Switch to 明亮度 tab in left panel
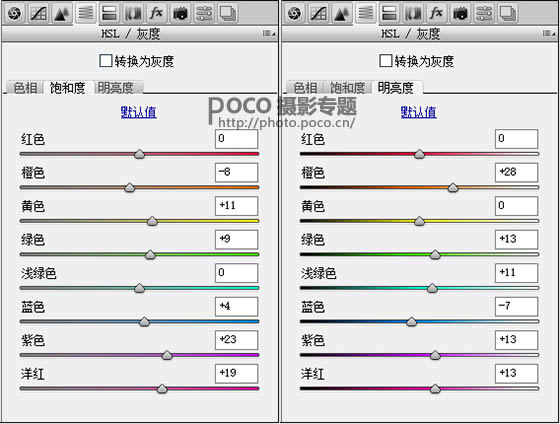560x424 pixels. click(116, 88)
